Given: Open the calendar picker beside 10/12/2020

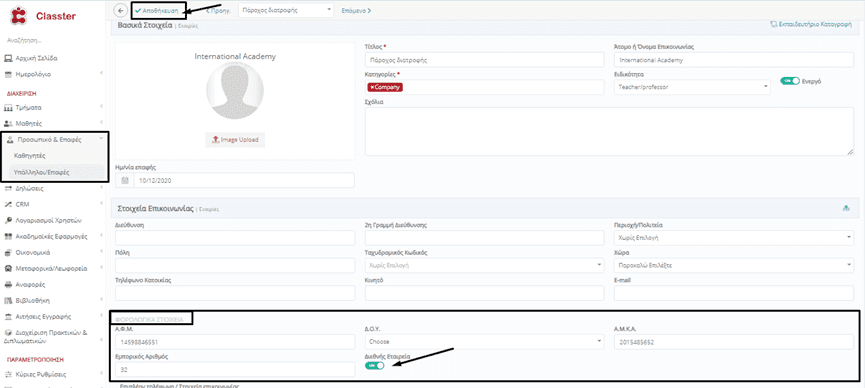Looking at the screenshot, I should (125, 180).
